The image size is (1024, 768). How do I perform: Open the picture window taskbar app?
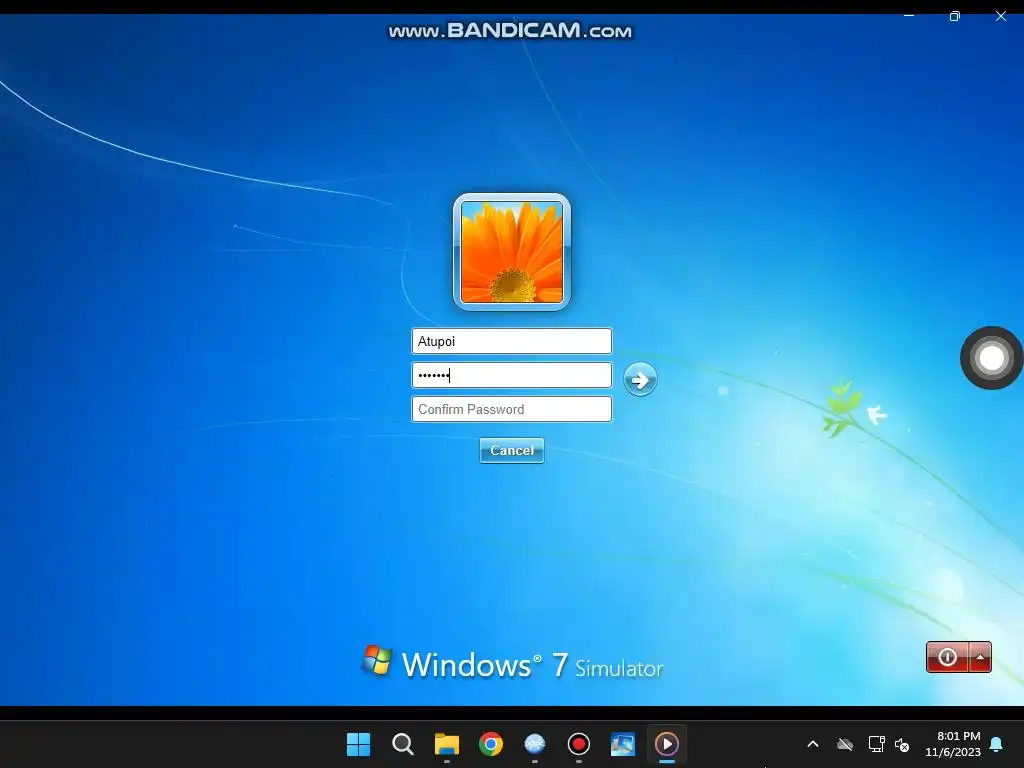click(622, 744)
